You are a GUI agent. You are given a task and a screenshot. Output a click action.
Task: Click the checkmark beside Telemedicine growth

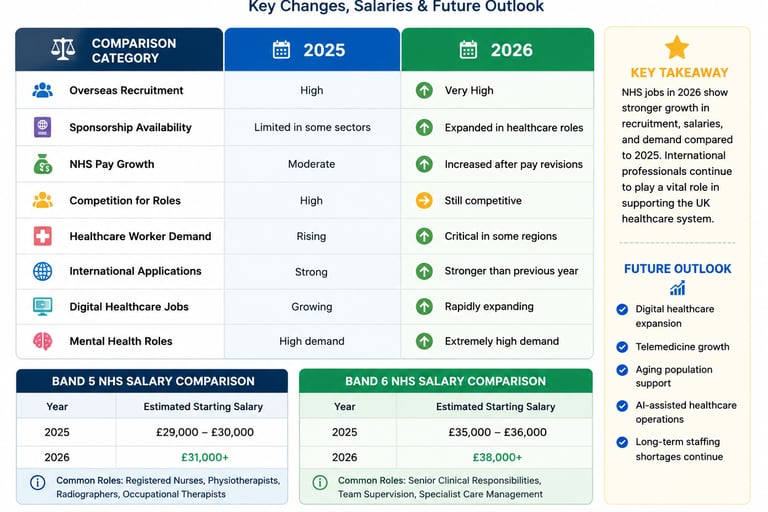[622, 347]
